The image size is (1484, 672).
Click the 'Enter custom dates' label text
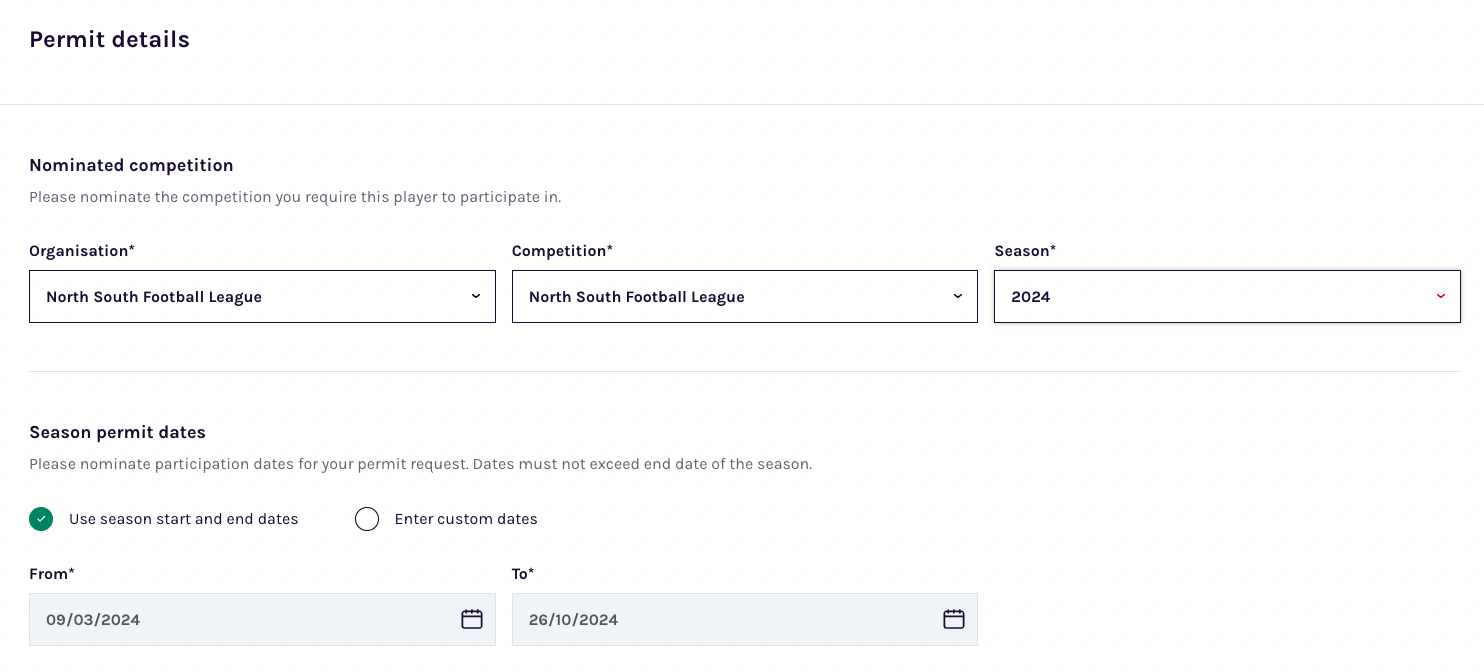pyautogui.click(x=466, y=519)
